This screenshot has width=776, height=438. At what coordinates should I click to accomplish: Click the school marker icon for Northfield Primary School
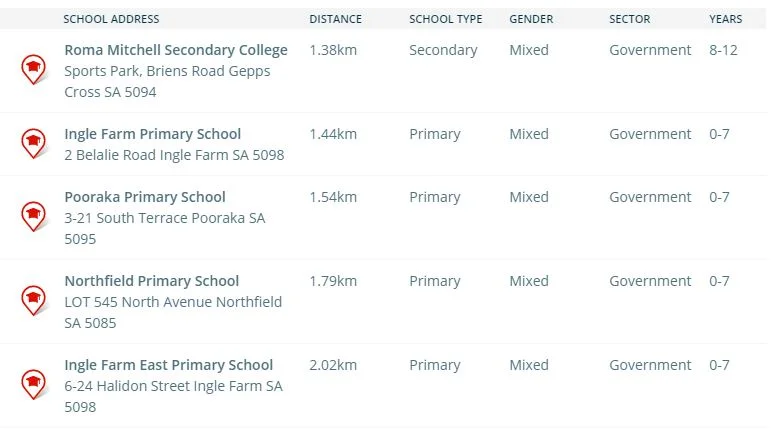click(34, 300)
